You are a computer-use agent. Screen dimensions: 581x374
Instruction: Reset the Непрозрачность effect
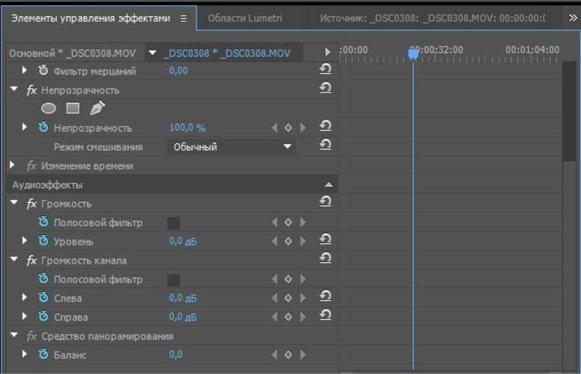[325, 88]
